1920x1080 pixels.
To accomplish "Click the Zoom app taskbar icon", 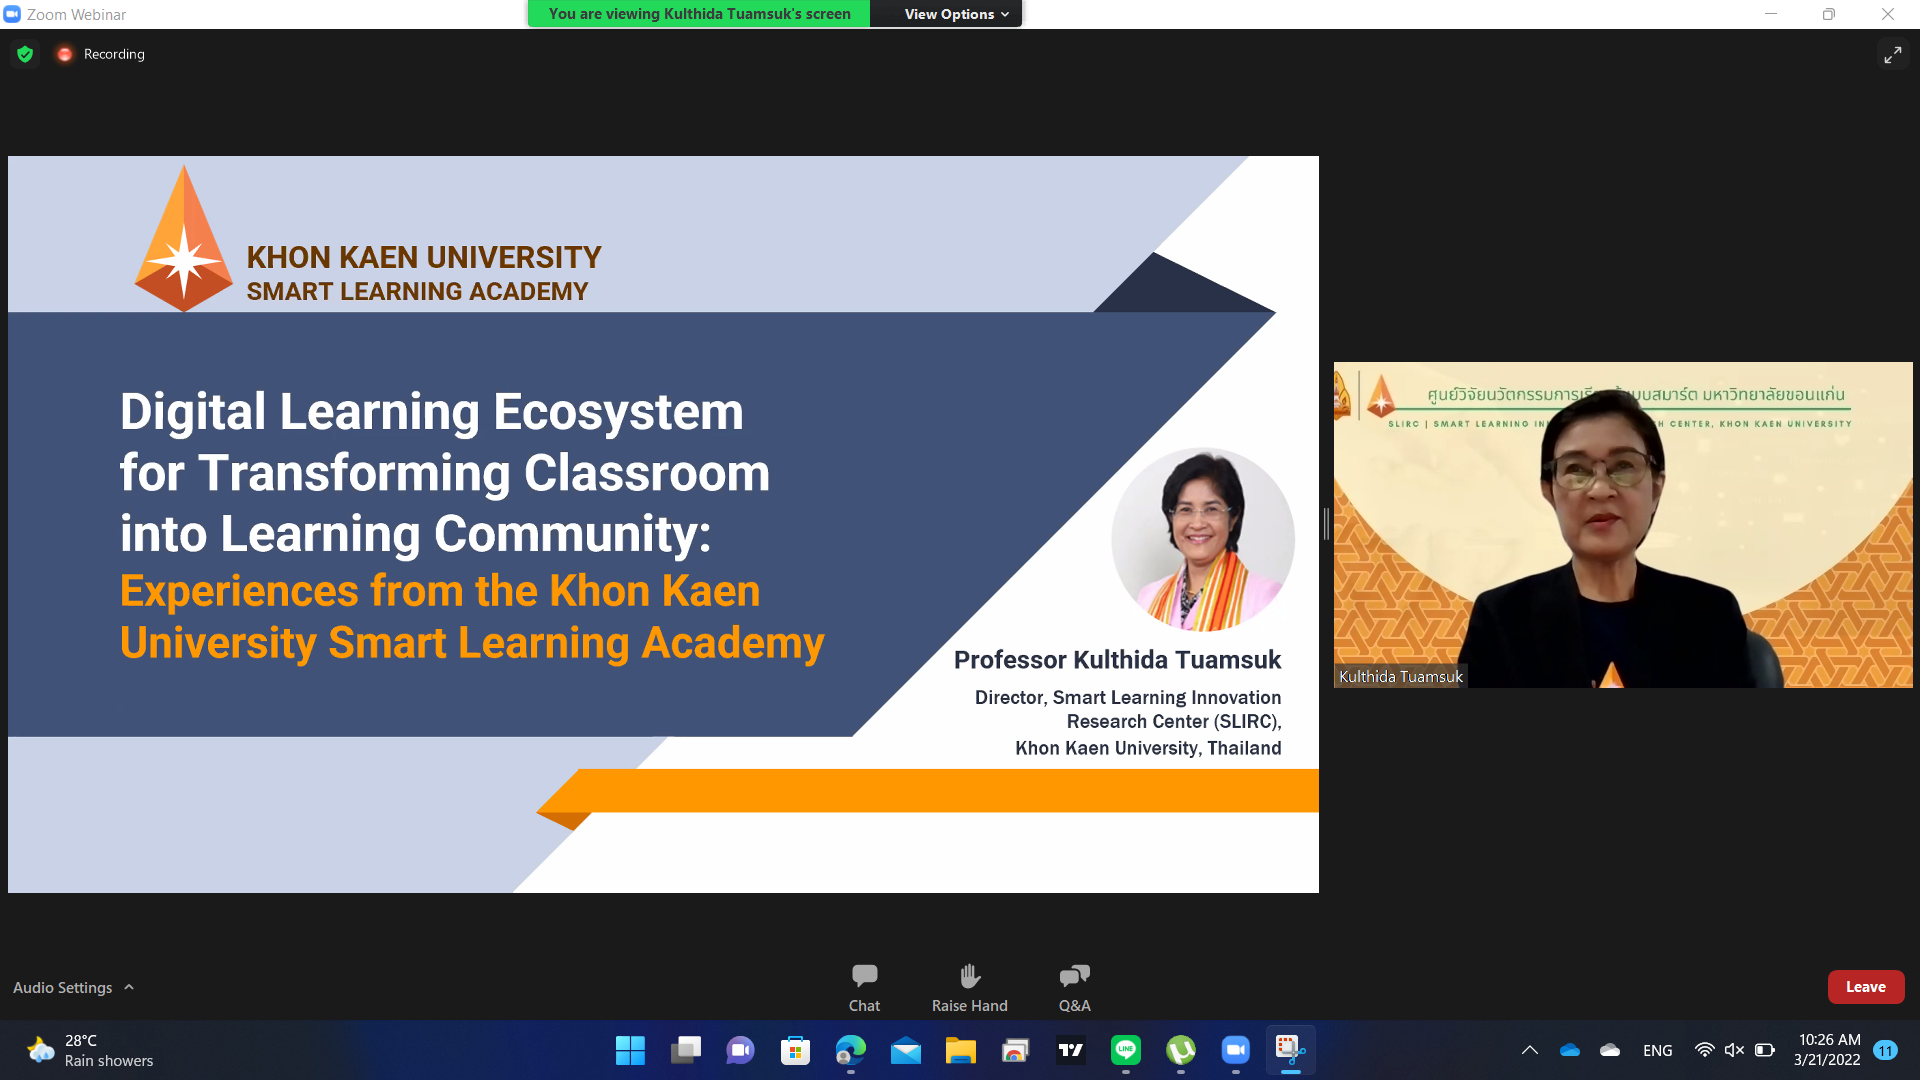I will pyautogui.click(x=1236, y=1050).
